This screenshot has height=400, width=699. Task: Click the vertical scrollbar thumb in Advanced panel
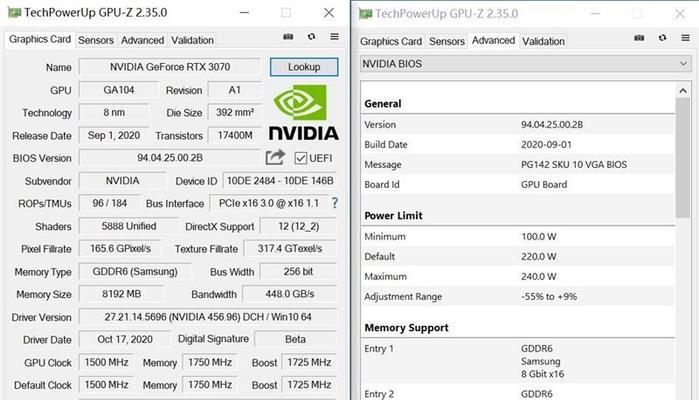[683, 158]
